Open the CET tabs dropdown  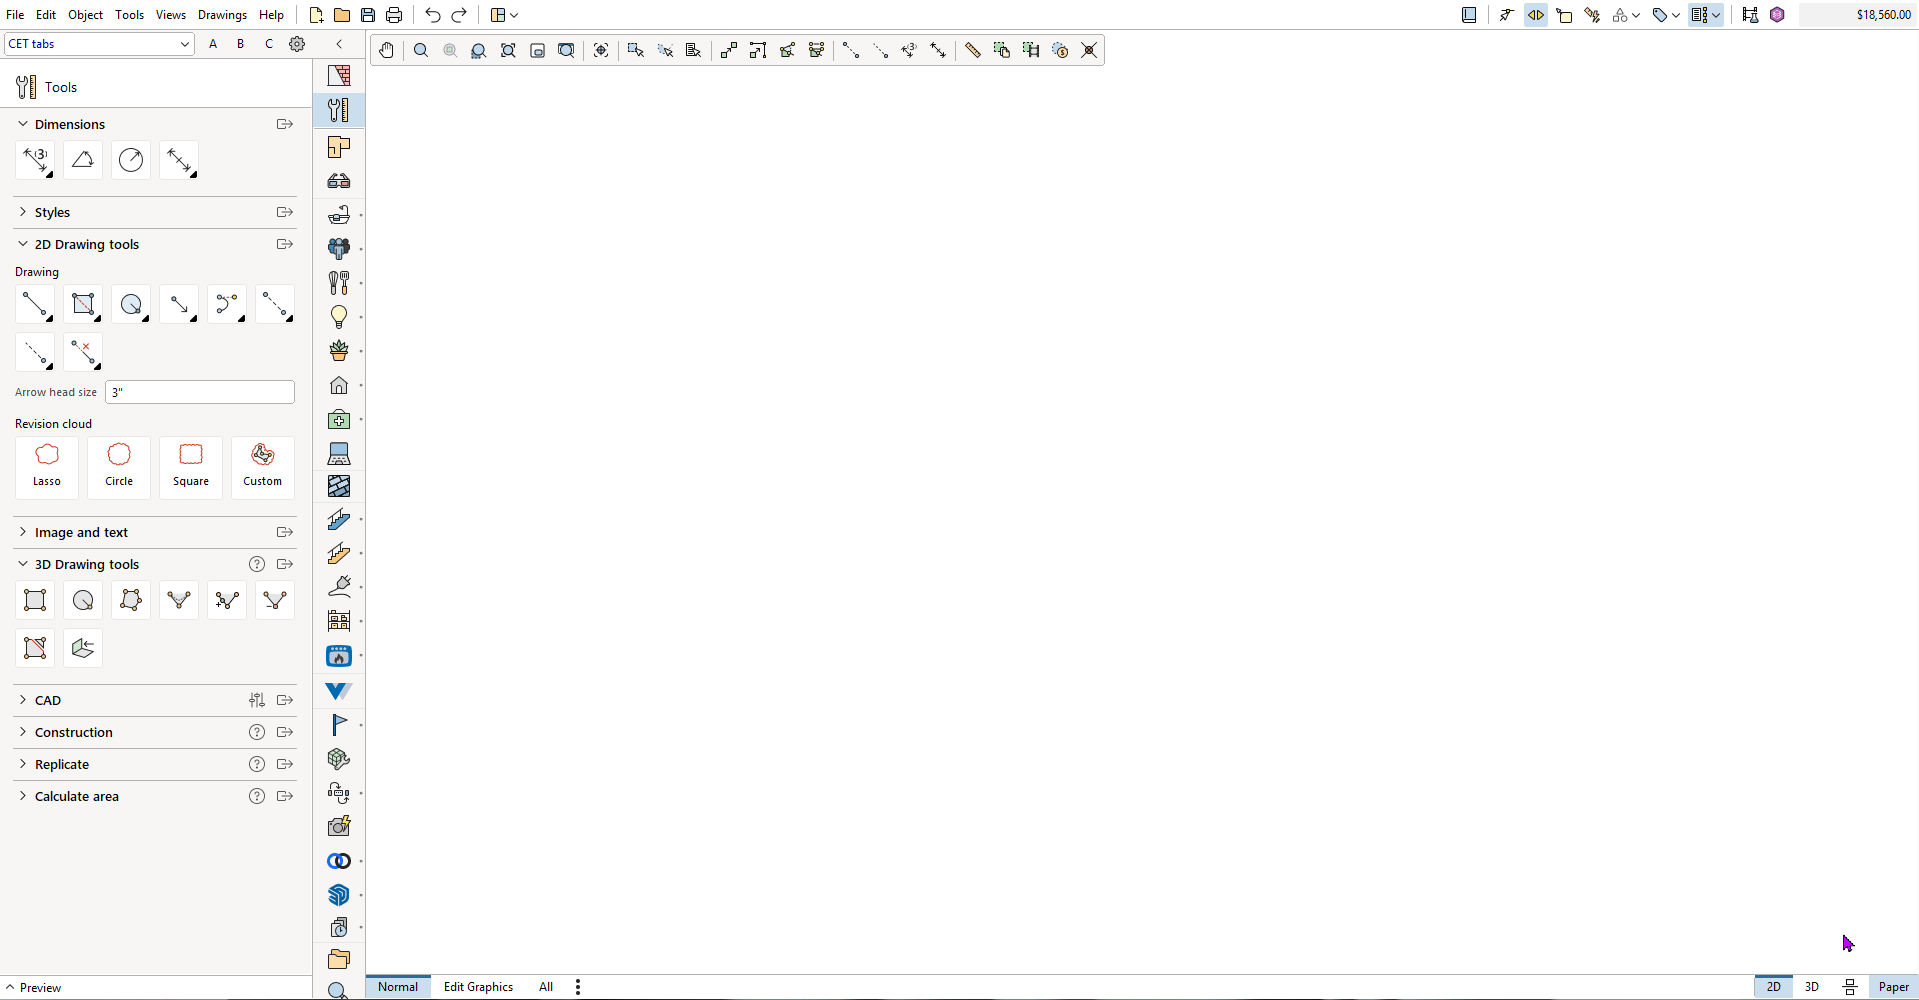pos(99,44)
